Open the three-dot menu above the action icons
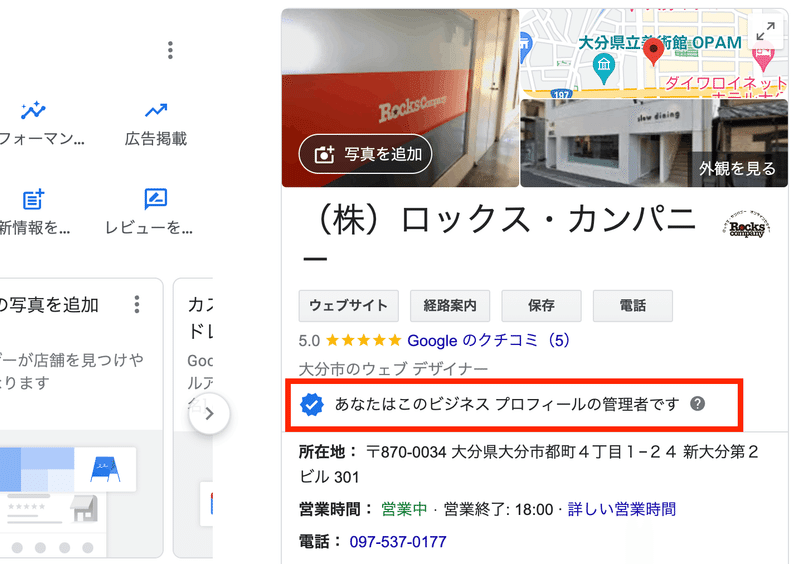This screenshot has width=800, height=564. [x=170, y=50]
